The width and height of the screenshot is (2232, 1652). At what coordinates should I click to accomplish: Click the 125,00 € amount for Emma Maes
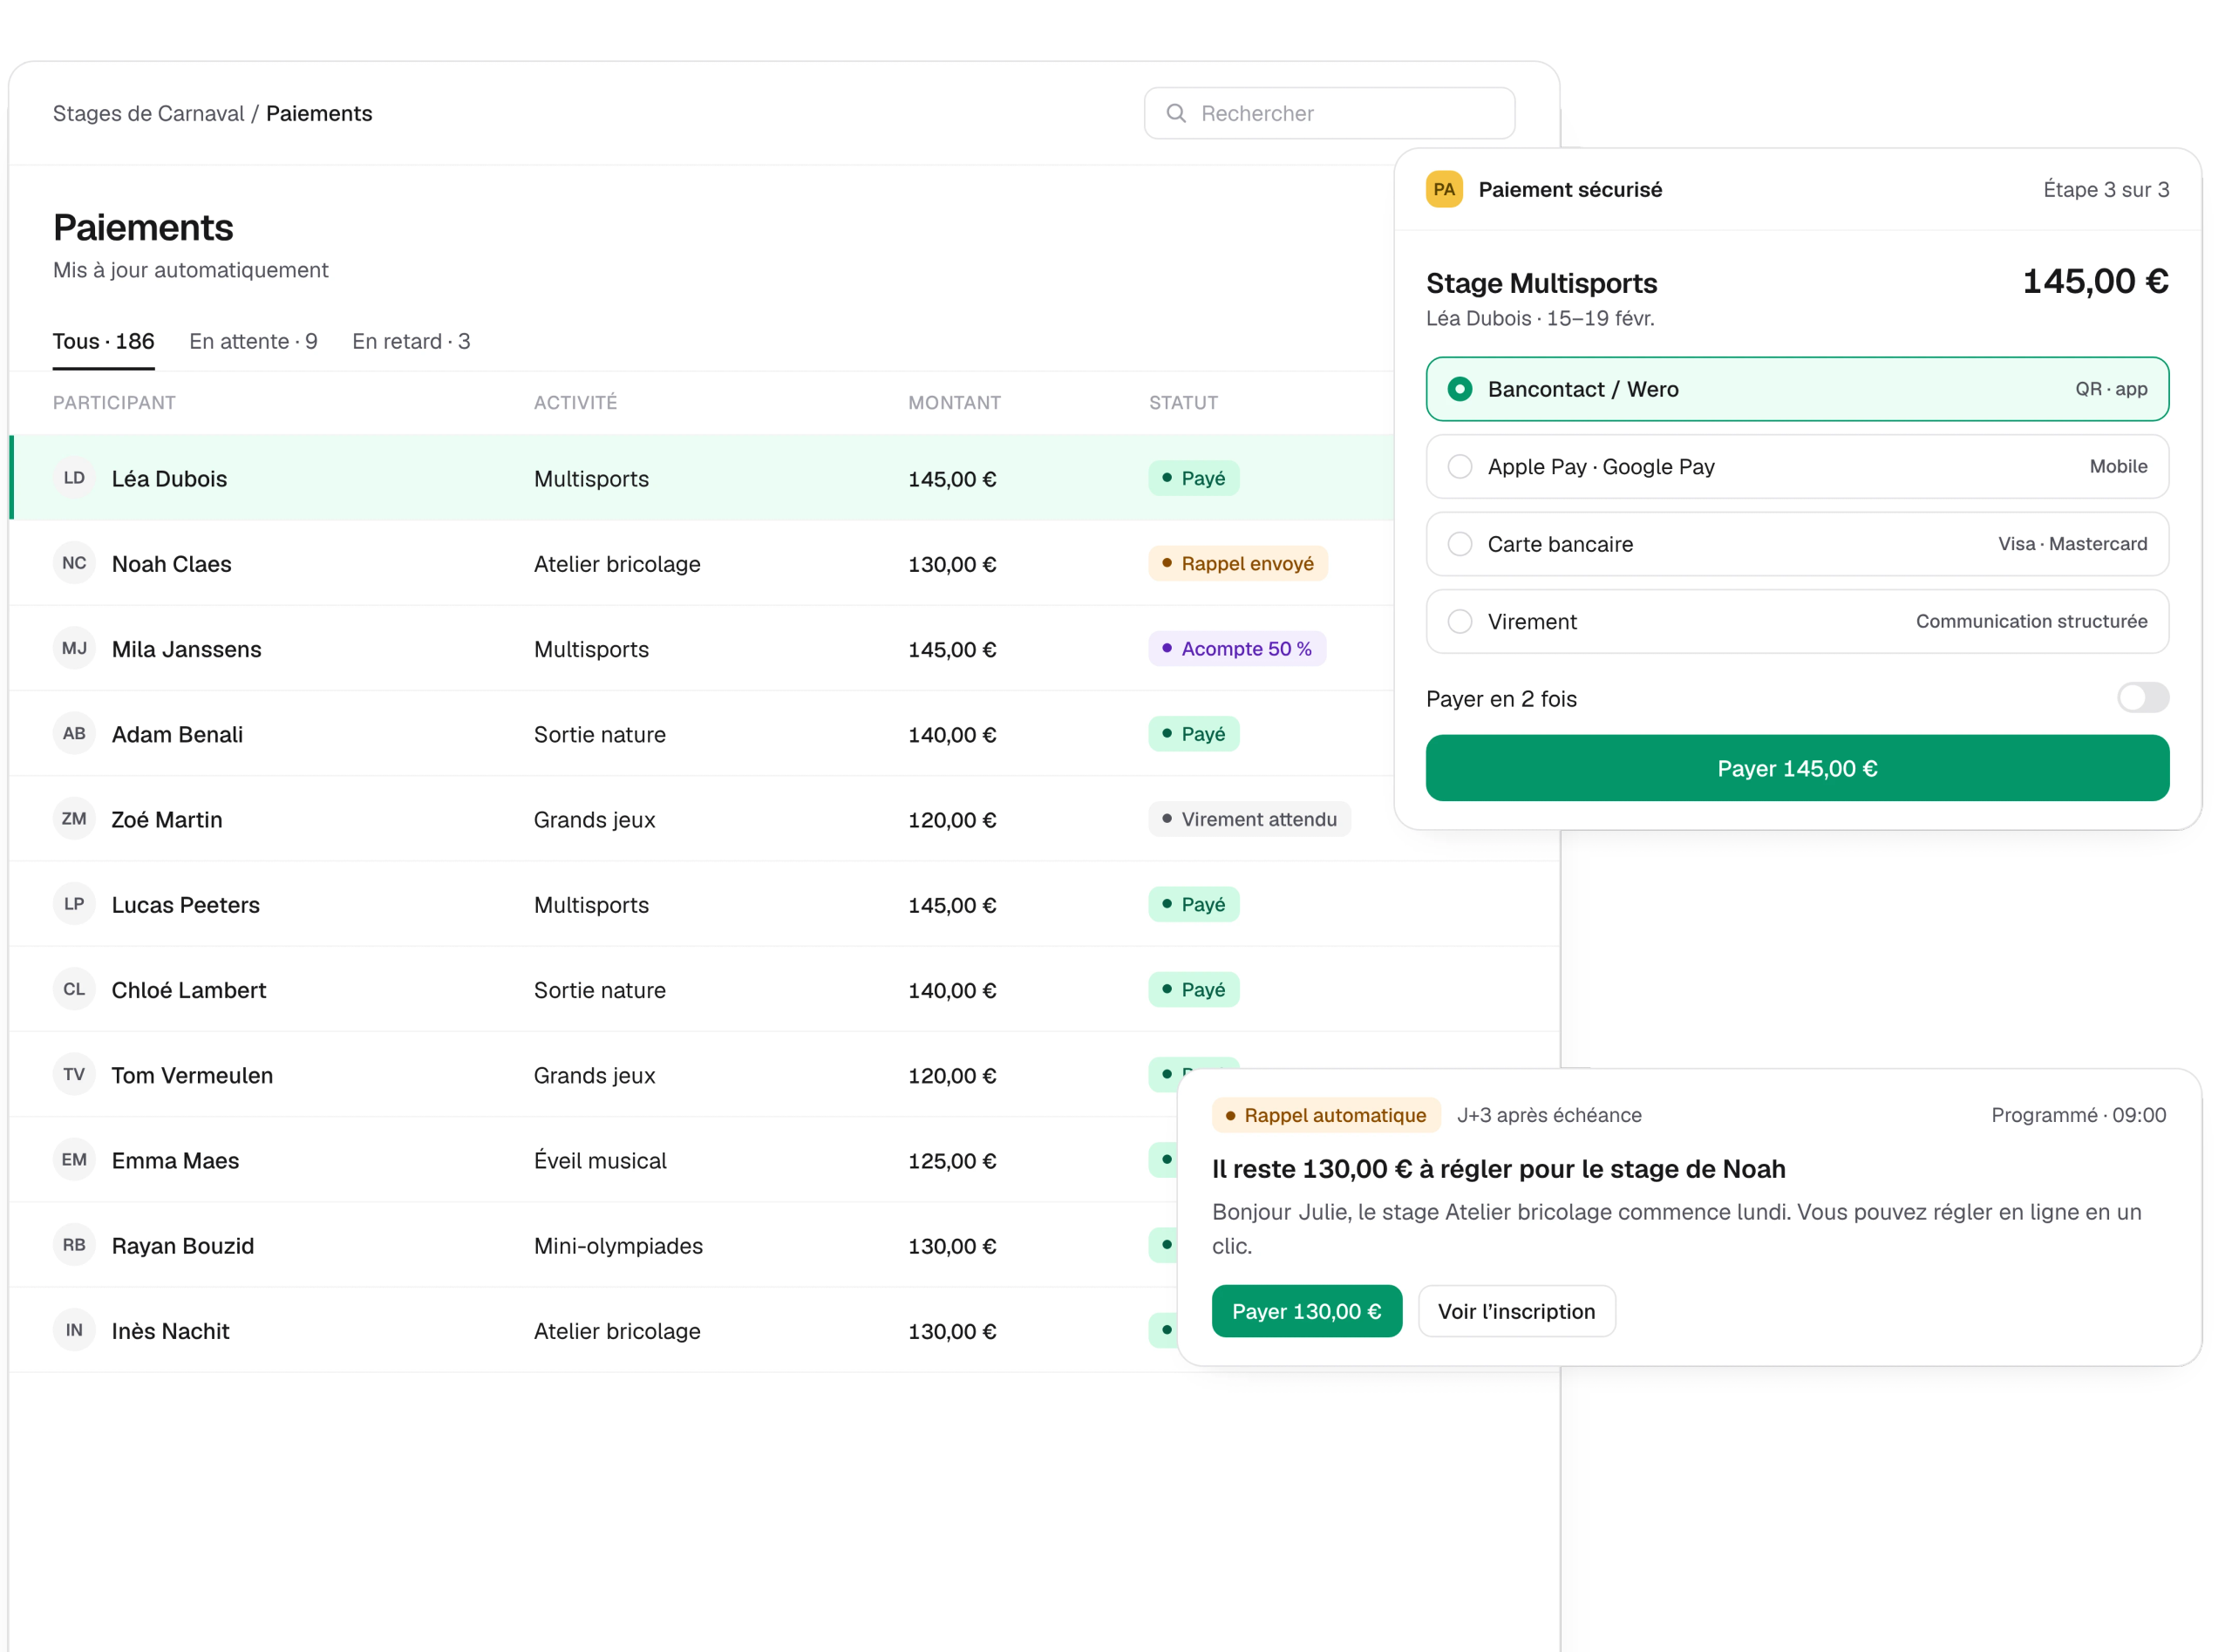952,1160
